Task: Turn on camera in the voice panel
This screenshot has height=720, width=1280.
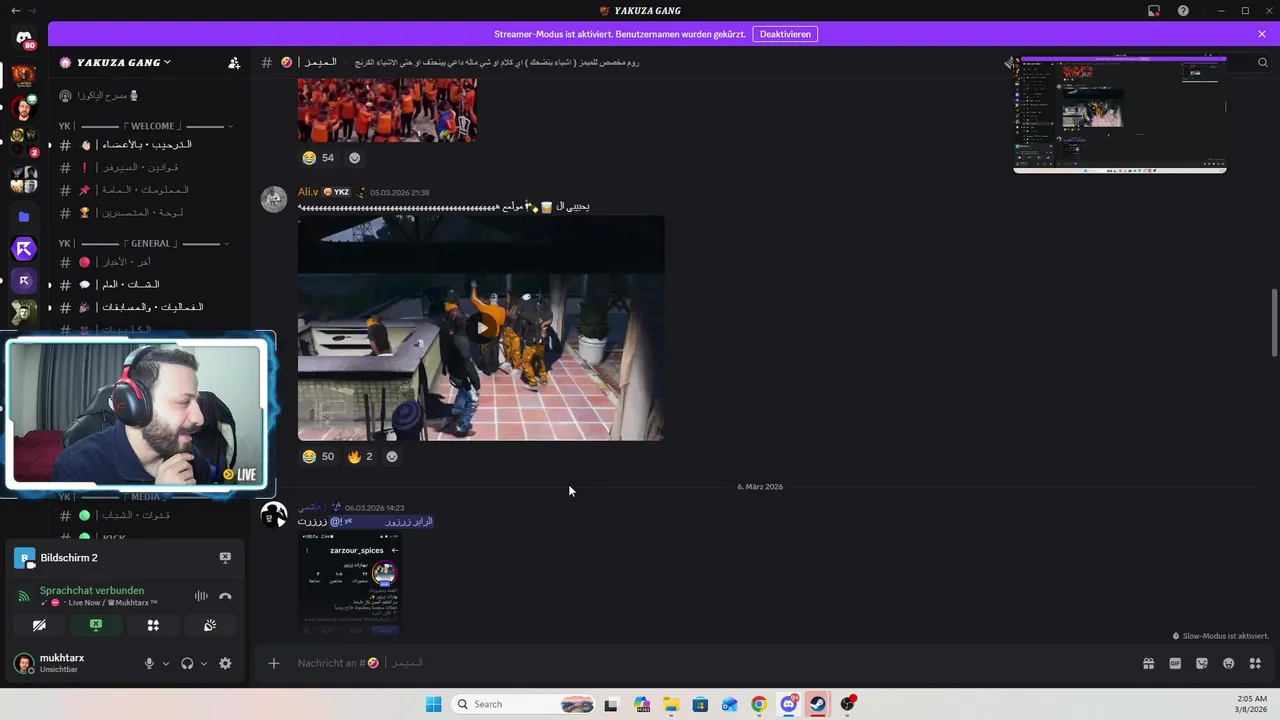Action: click(39, 625)
